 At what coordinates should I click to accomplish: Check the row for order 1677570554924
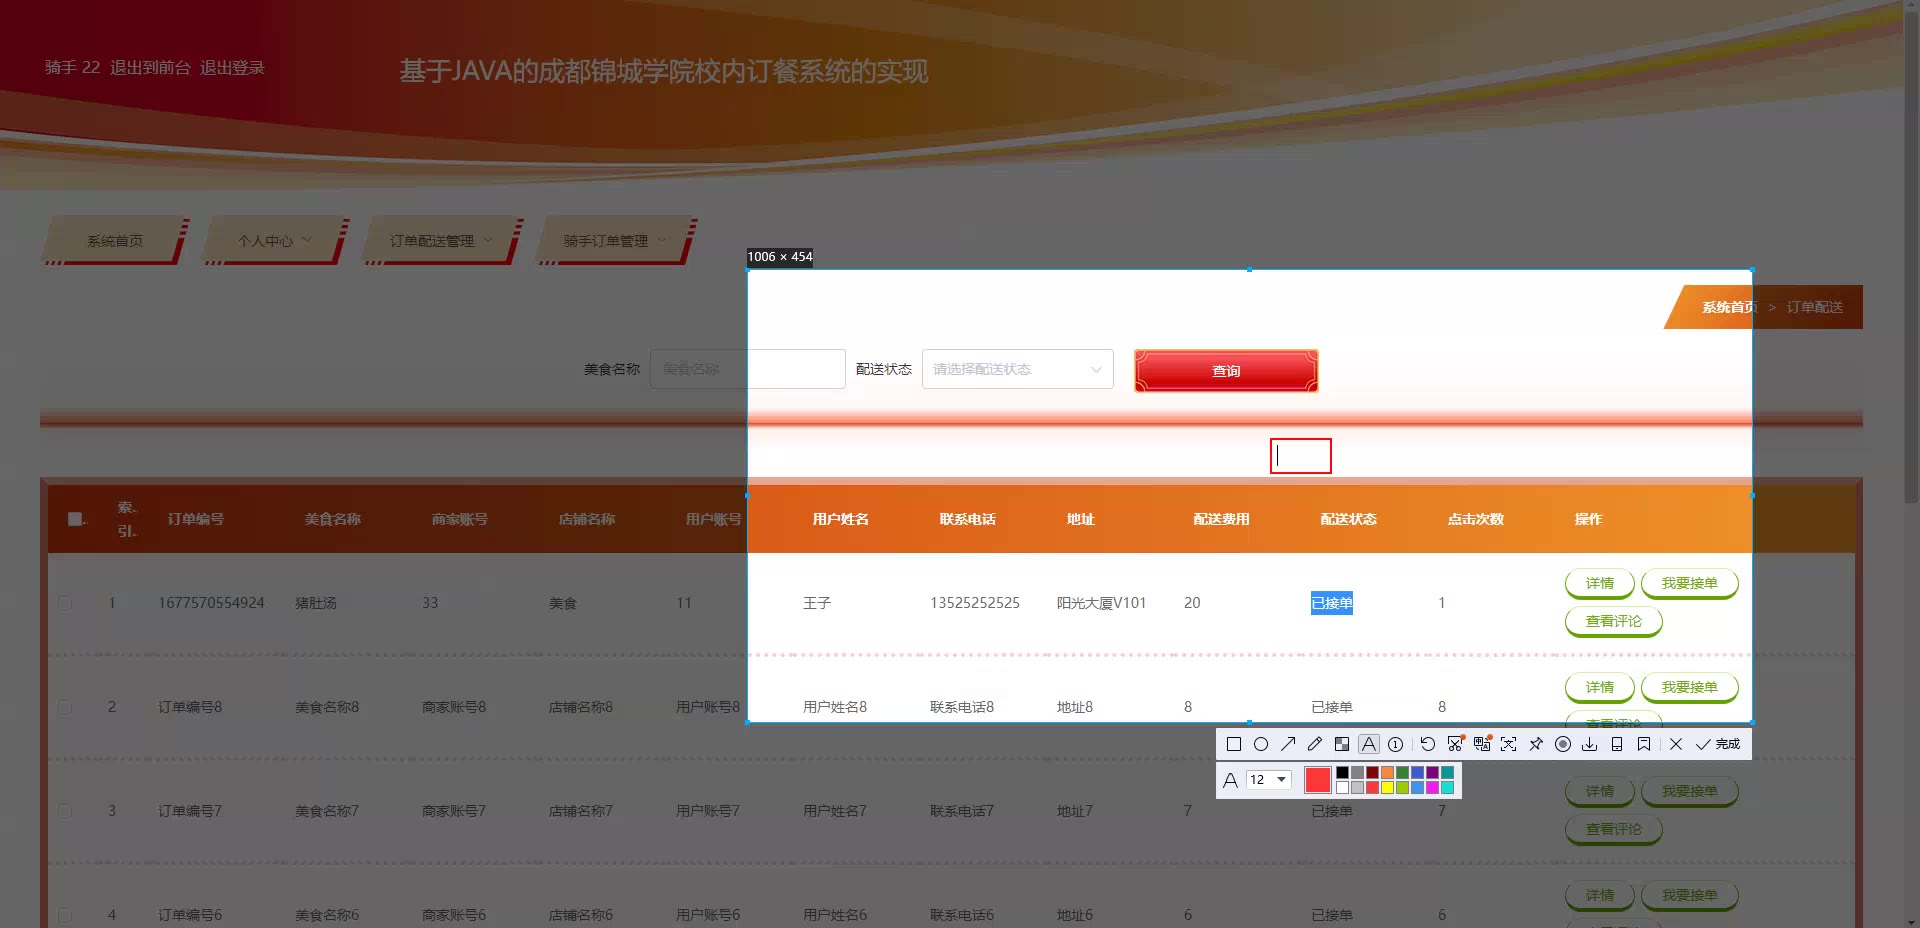65,603
